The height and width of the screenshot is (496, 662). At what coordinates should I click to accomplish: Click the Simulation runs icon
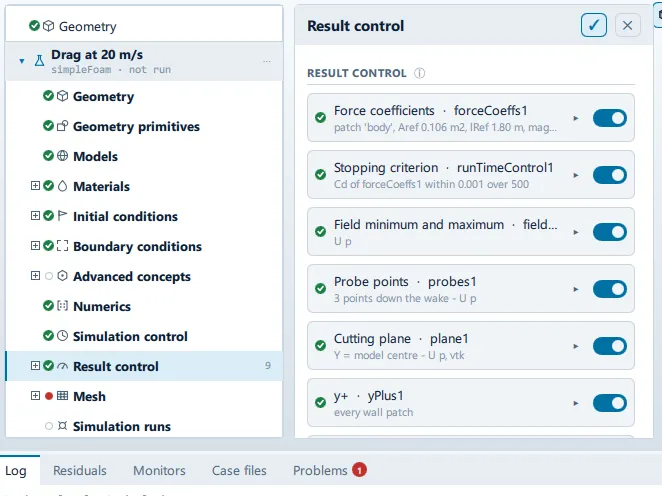click(62, 426)
